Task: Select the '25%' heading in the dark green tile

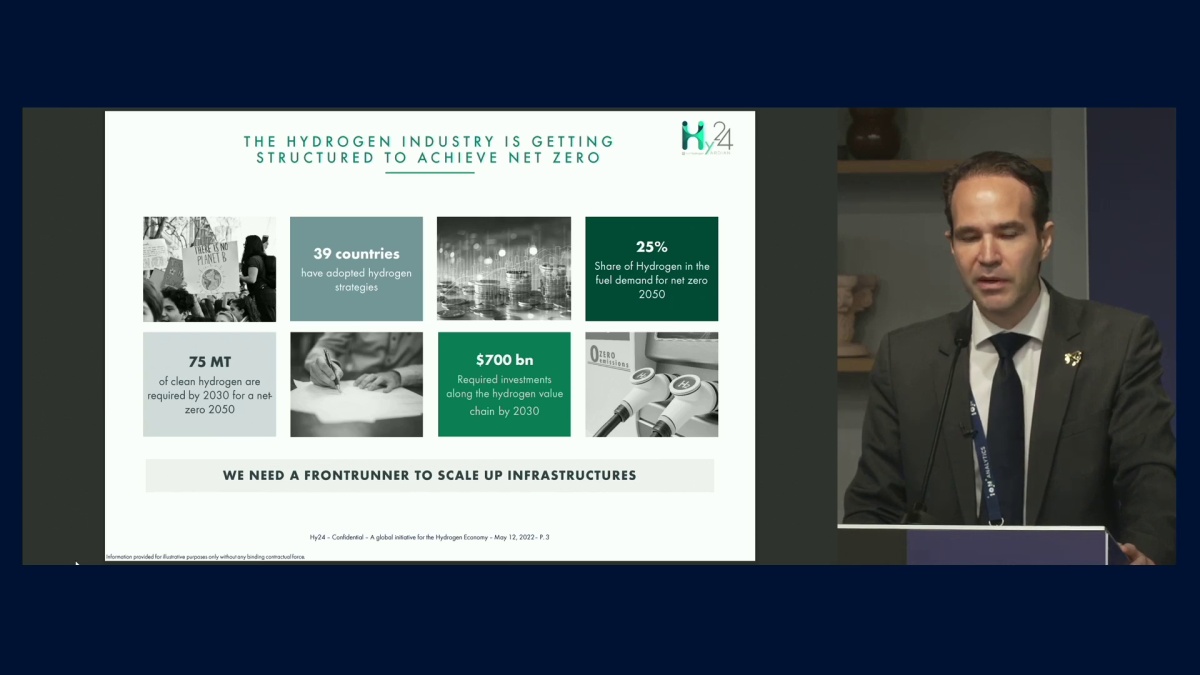Action: (x=651, y=247)
